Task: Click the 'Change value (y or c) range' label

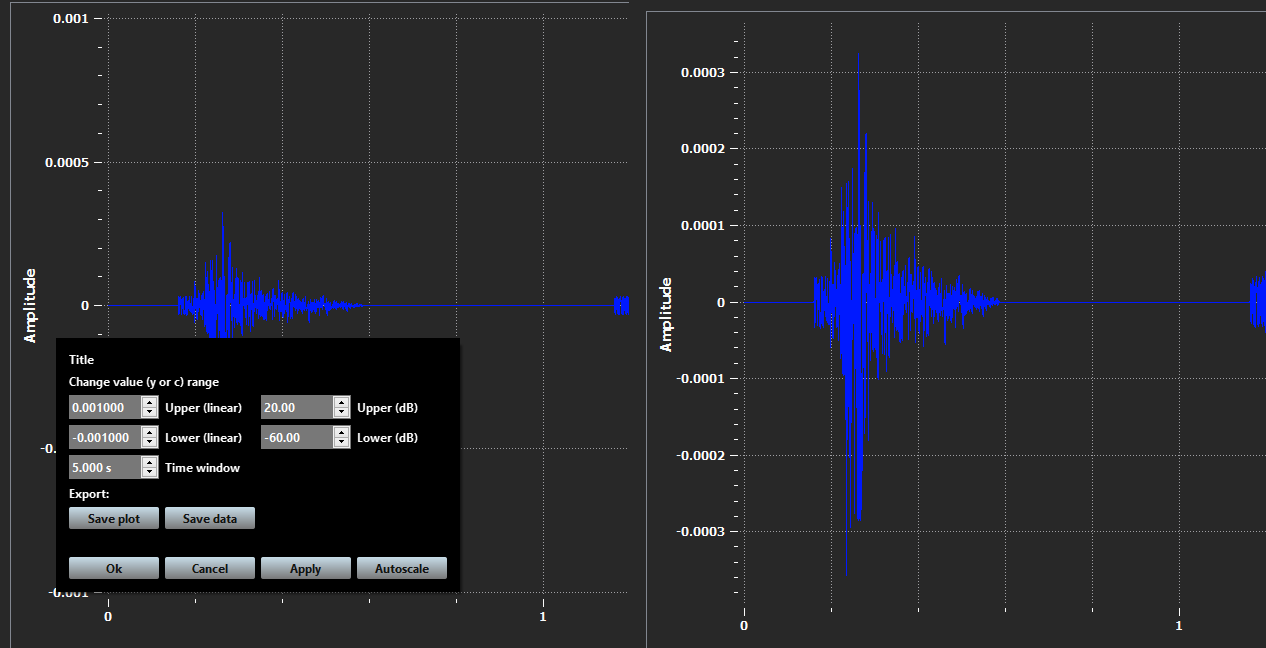Action: click(144, 382)
